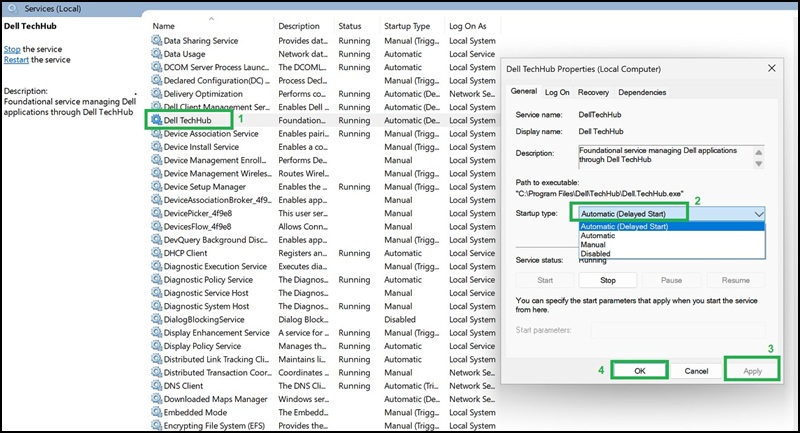The image size is (800, 433).
Task: Choose Automatic (Delayed Start) from the dropdown list
Action: (x=671, y=226)
